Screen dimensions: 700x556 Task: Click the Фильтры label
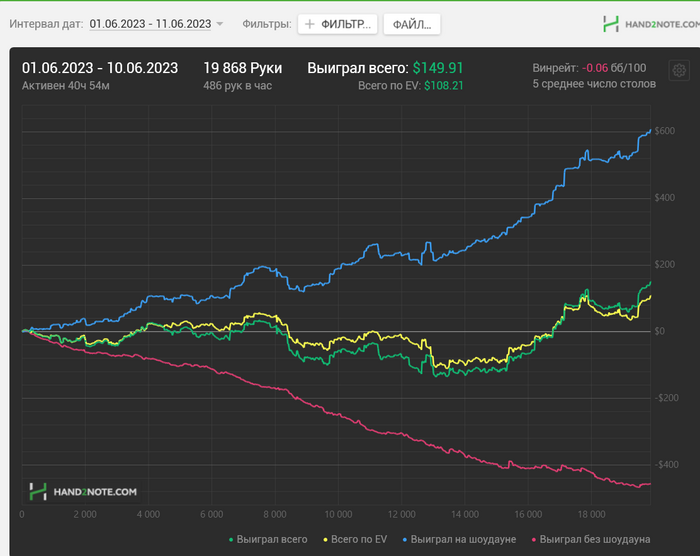tap(267, 24)
